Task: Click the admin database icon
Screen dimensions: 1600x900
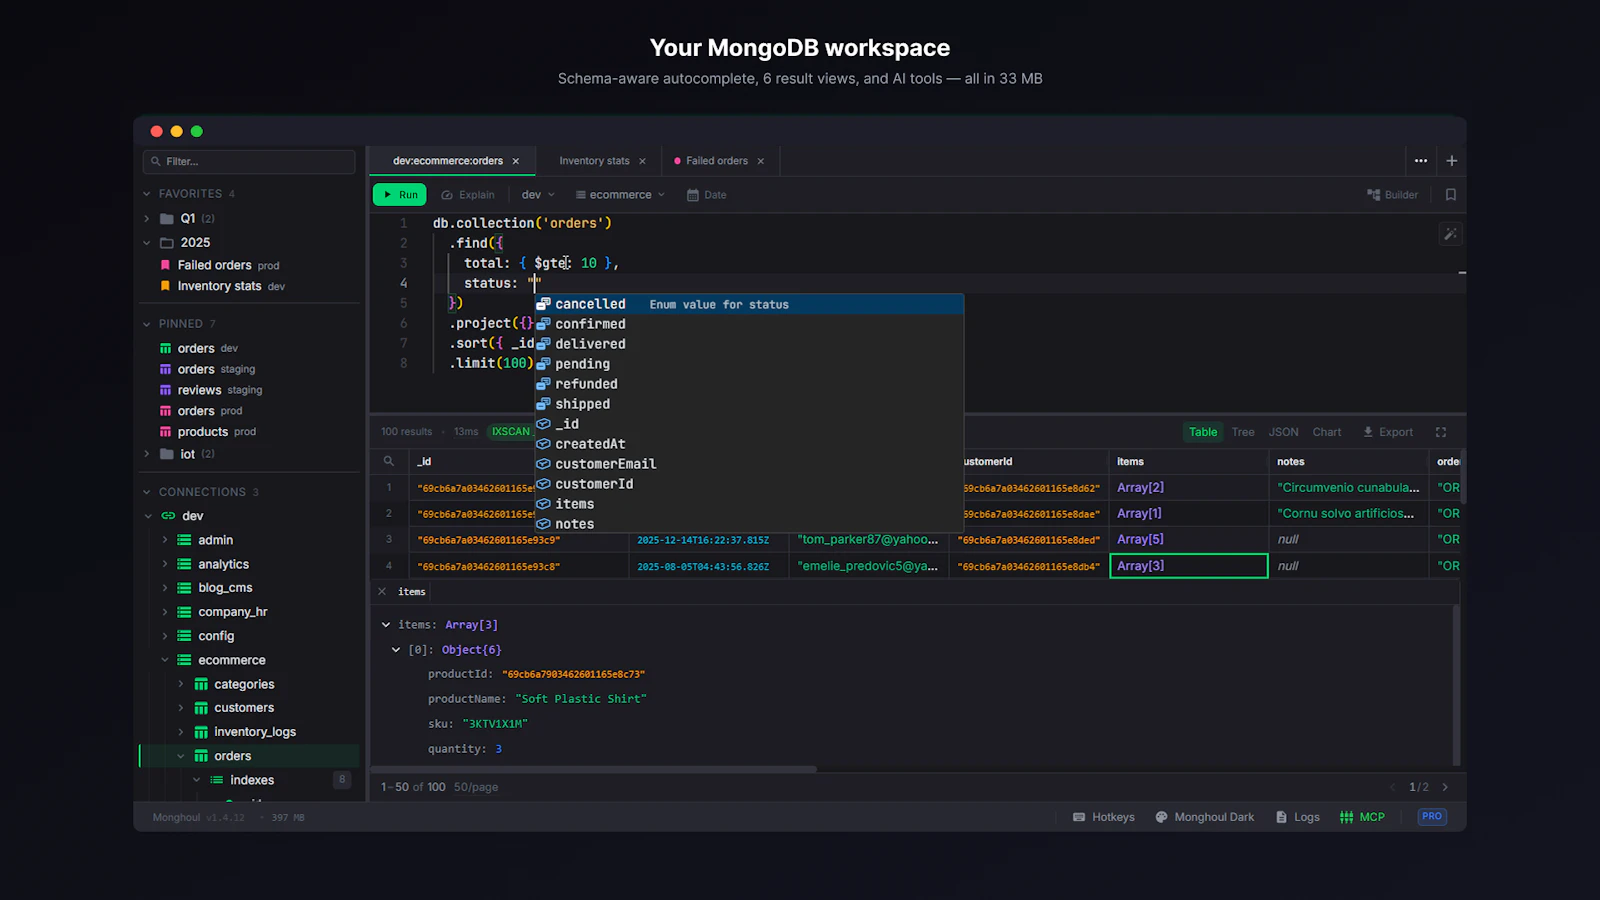Action: coord(184,540)
